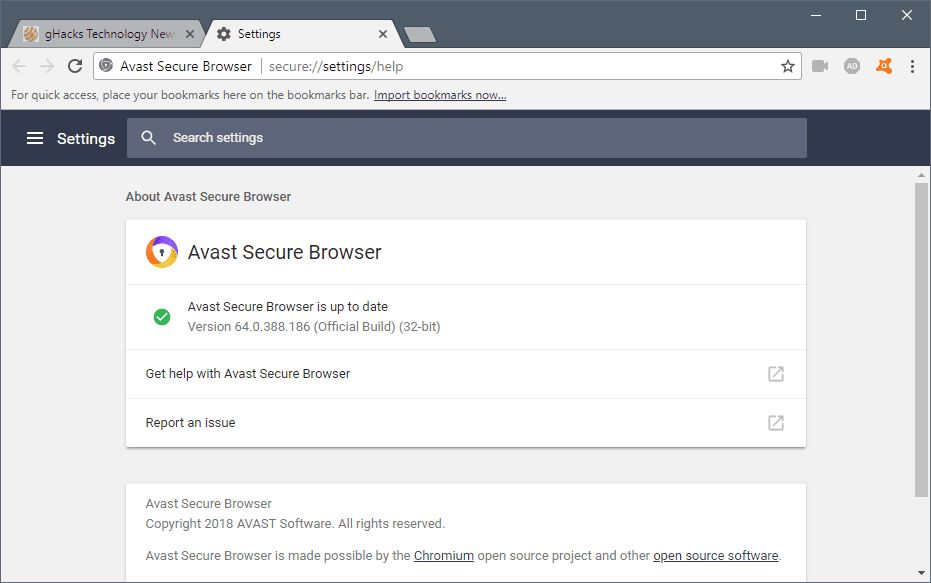Click the Avast Secure Browser logo icon
Viewport: 931px width, 583px height.
160,252
